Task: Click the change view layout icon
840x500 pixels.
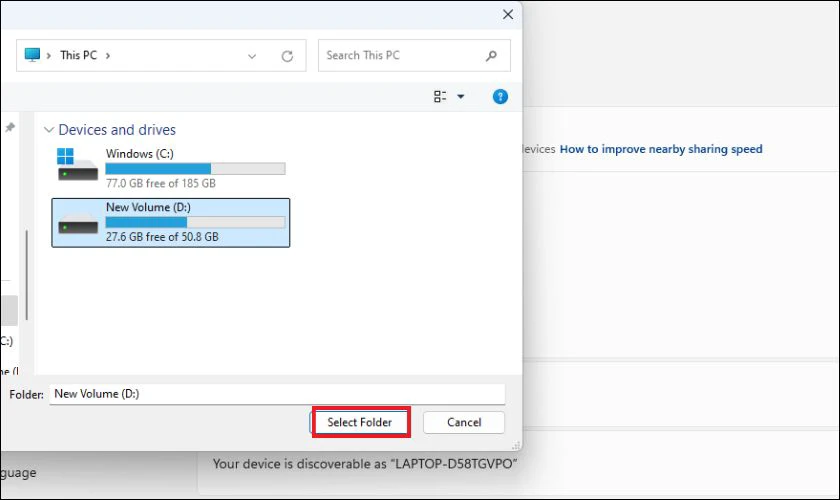Action: (440, 96)
